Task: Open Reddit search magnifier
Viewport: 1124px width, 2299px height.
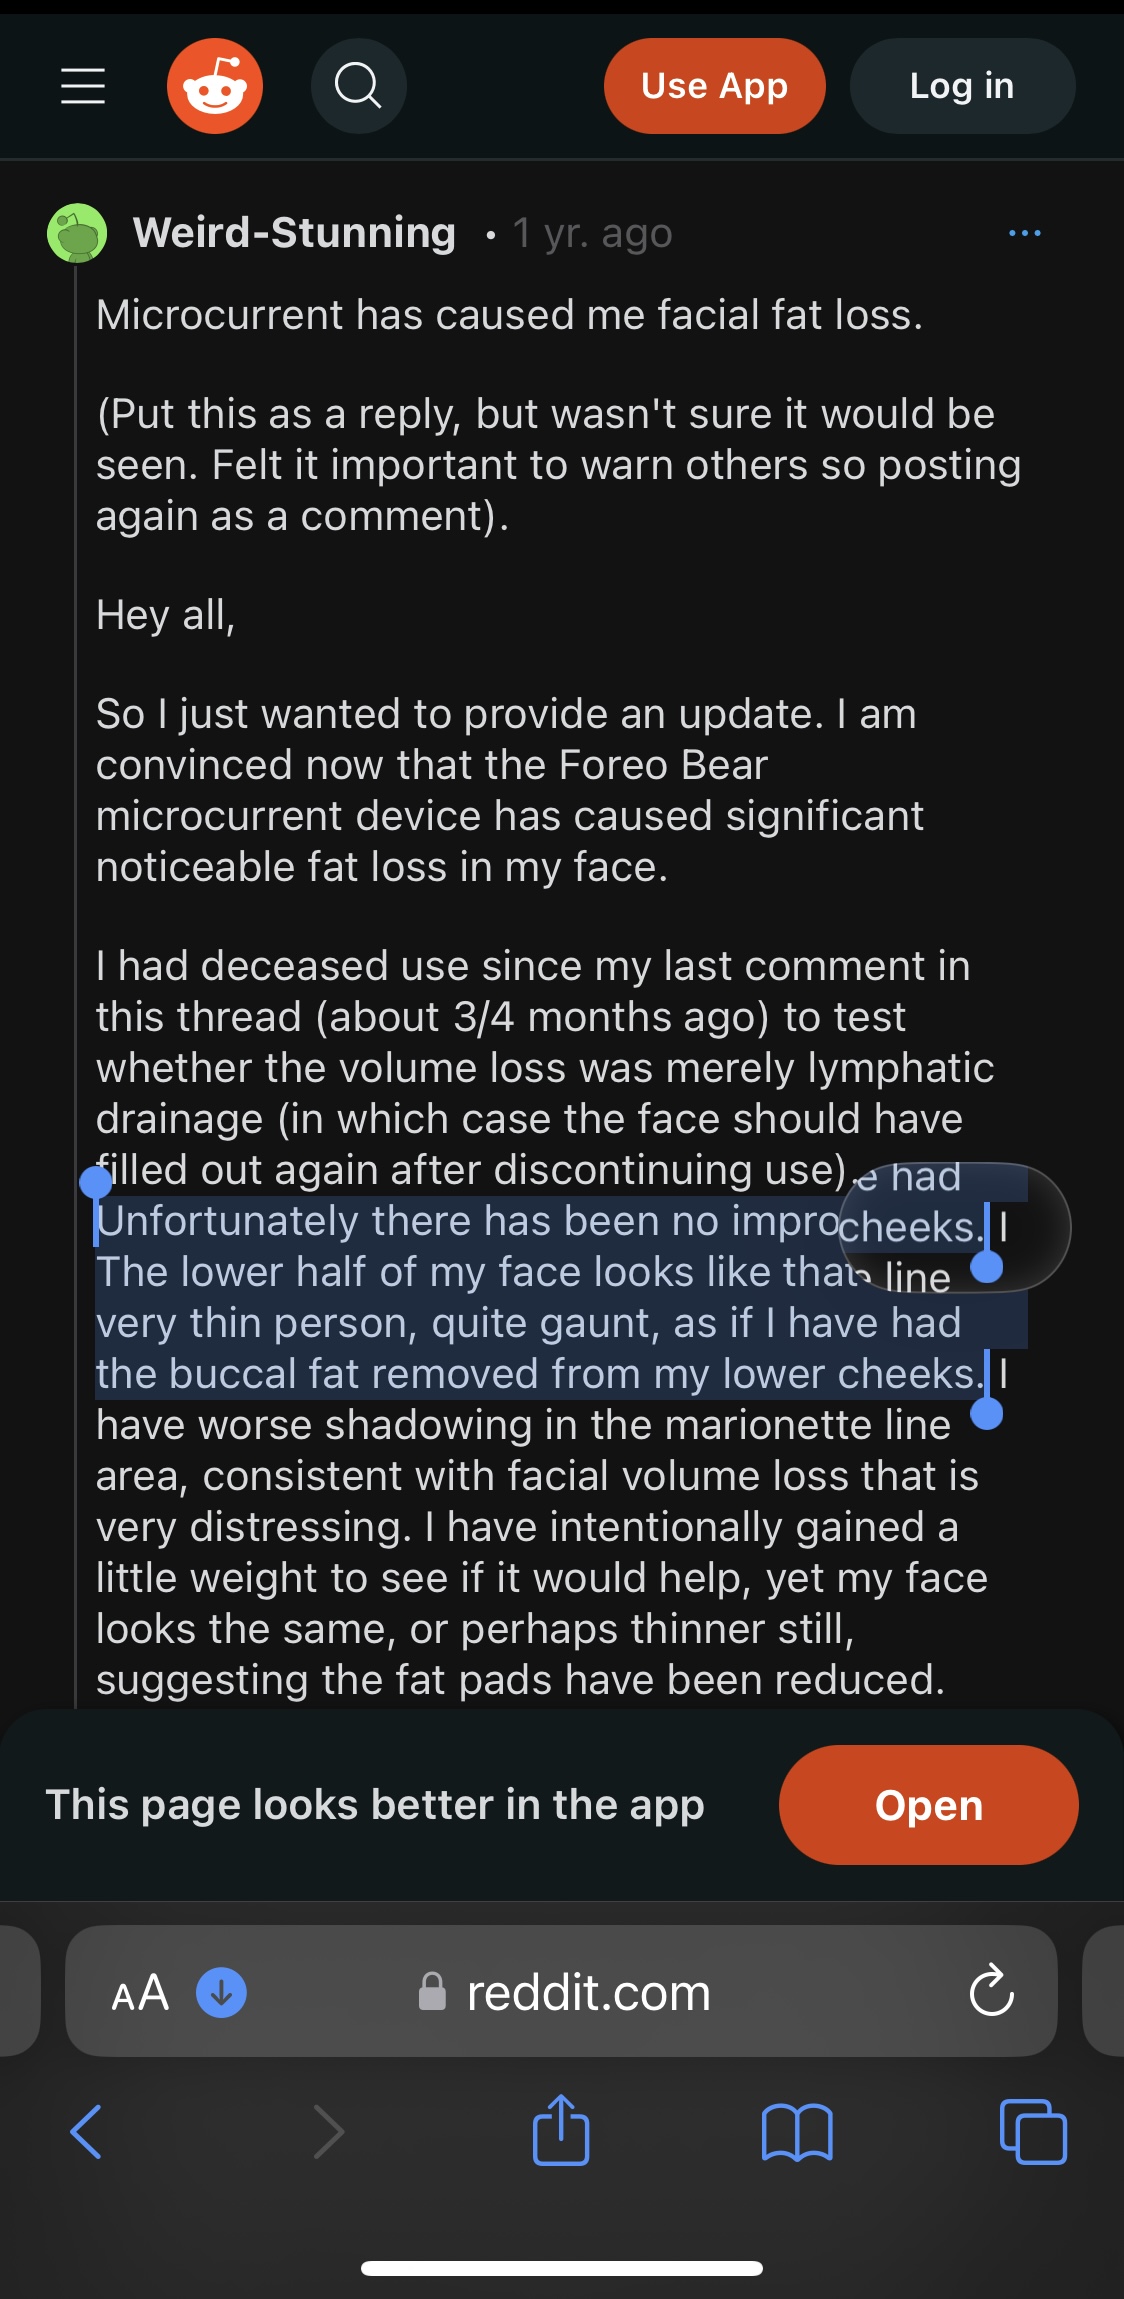Action: tap(358, 86)
